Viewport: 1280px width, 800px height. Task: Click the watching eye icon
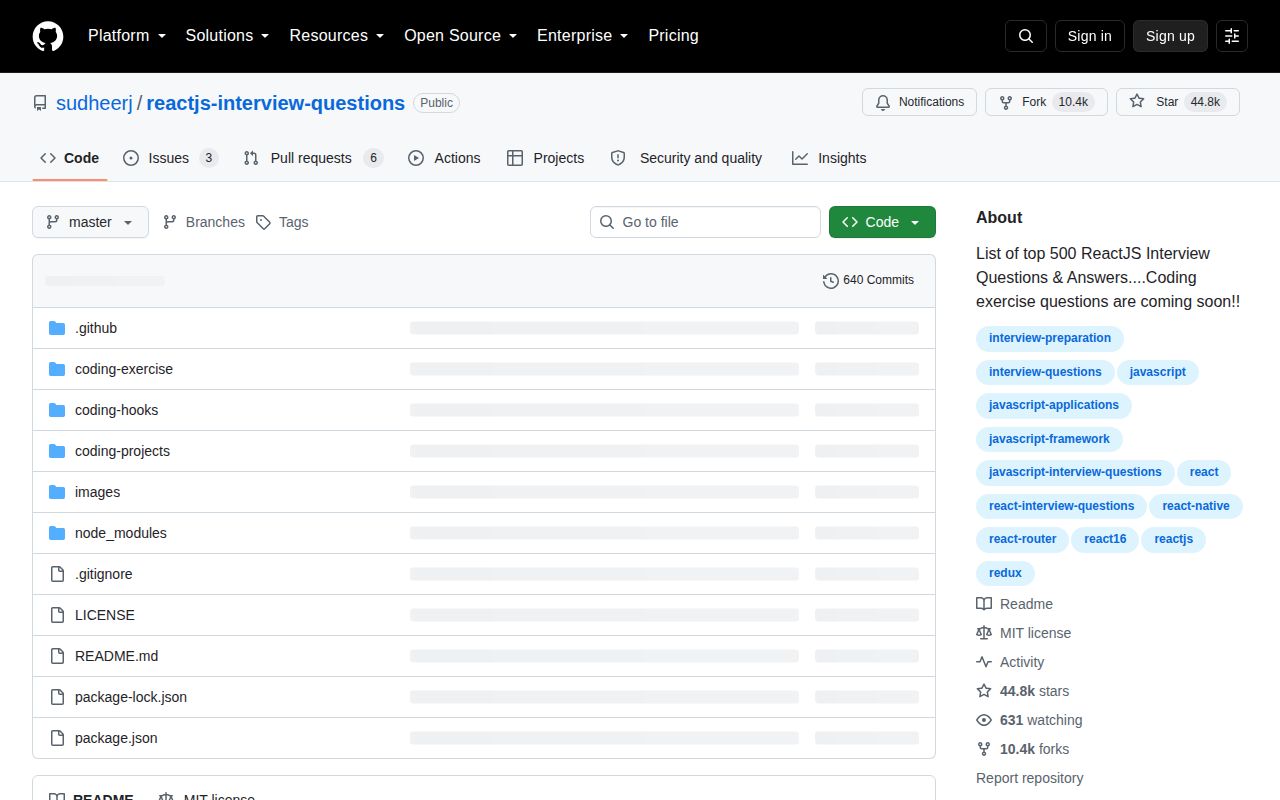(984, 720)
